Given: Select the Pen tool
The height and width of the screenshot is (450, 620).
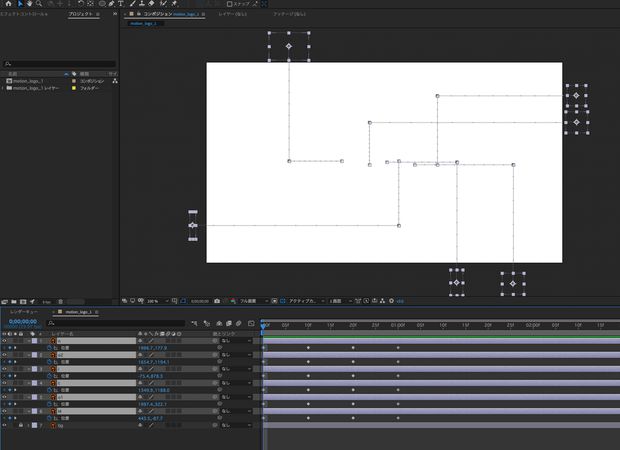Looking at the screenshot, I should coord(112,4).
